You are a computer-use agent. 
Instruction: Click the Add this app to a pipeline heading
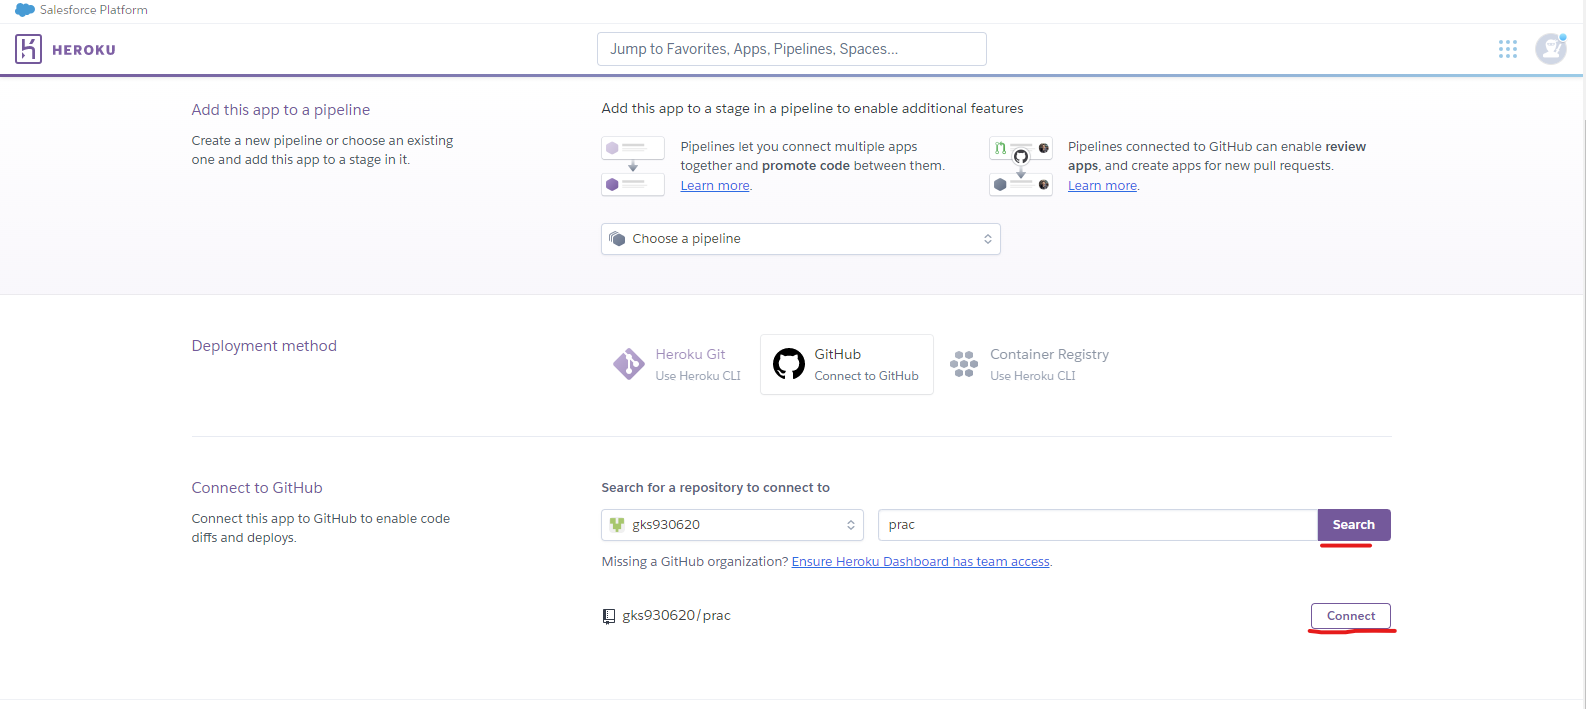[281, 110]
